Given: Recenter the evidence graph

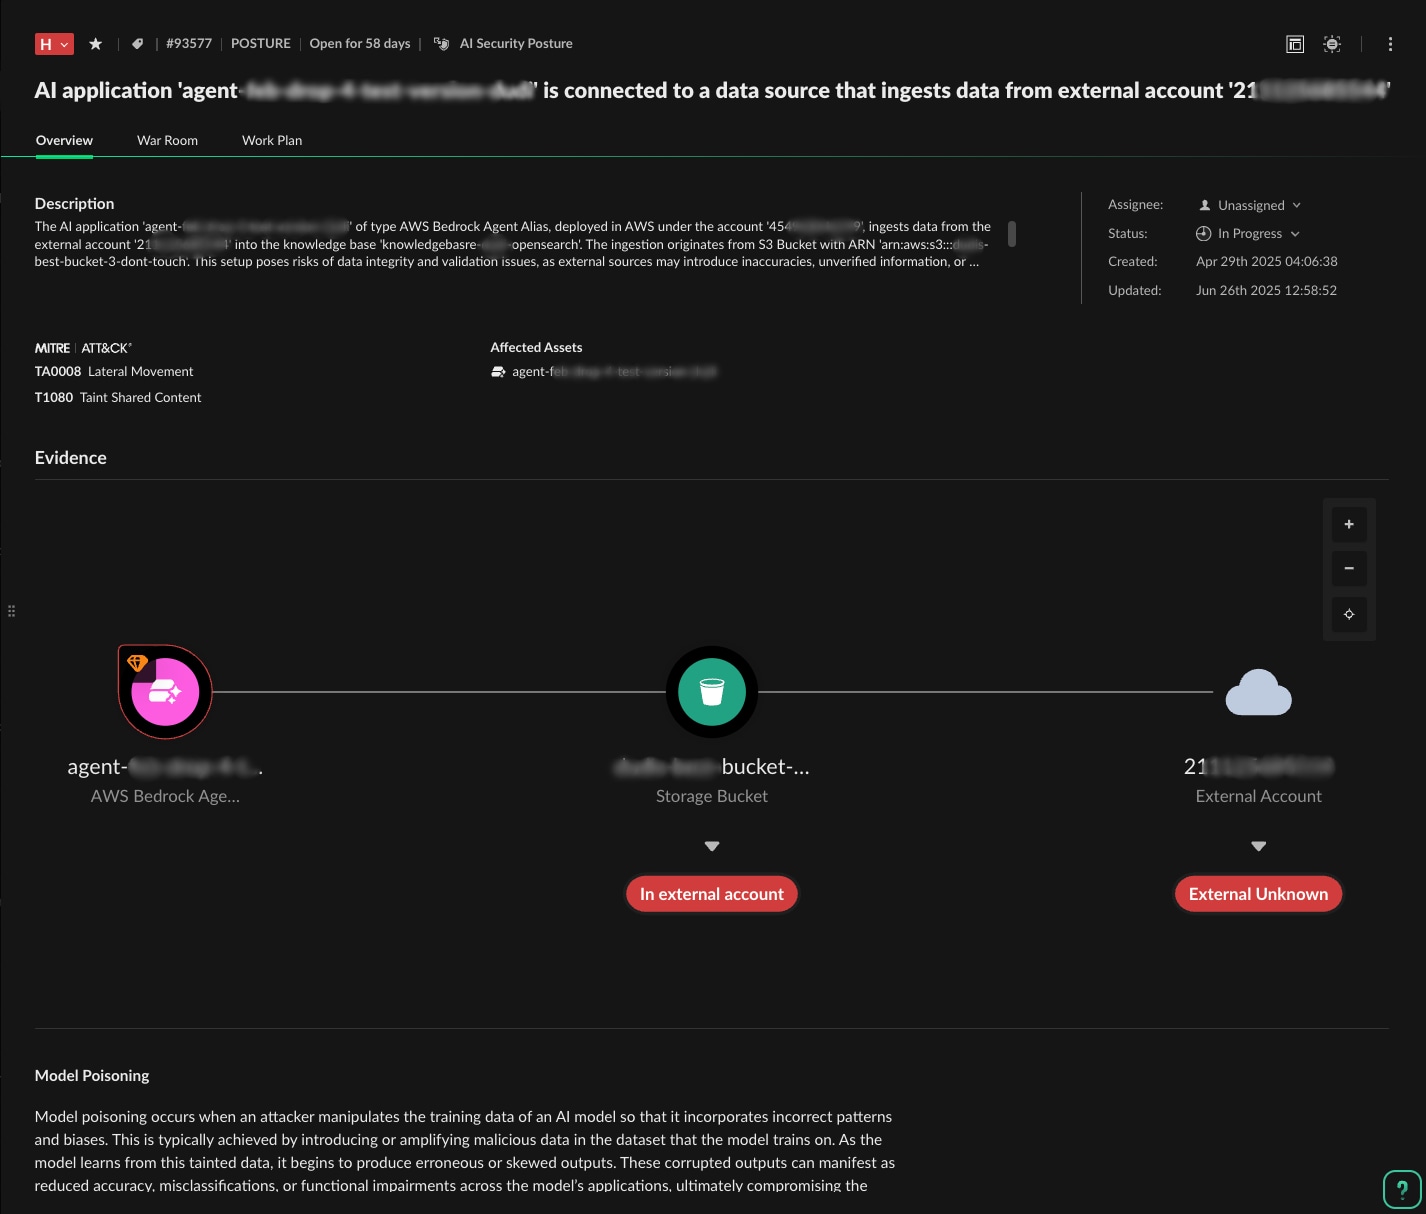Looking at the screenshot, I should pyautogui.click(x=1349, y=614).
